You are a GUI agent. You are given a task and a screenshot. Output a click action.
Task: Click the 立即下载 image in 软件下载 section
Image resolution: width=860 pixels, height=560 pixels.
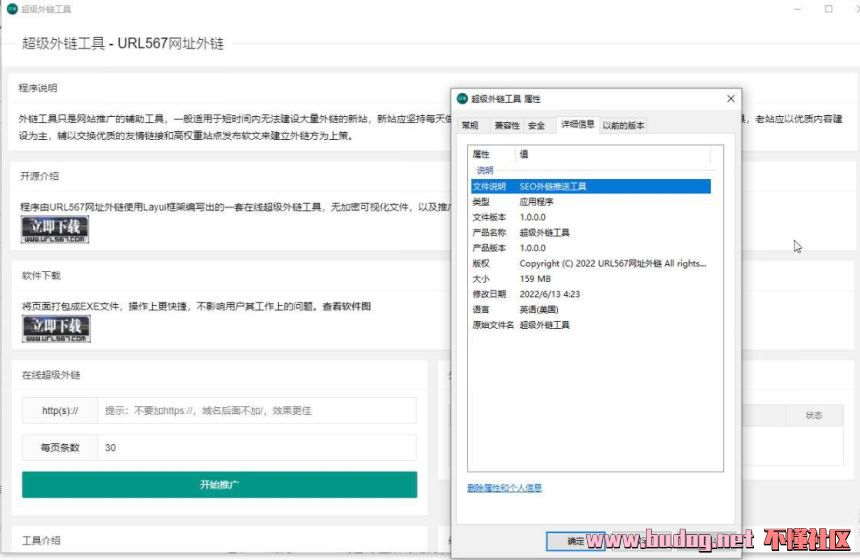click(x=56, y=329)
